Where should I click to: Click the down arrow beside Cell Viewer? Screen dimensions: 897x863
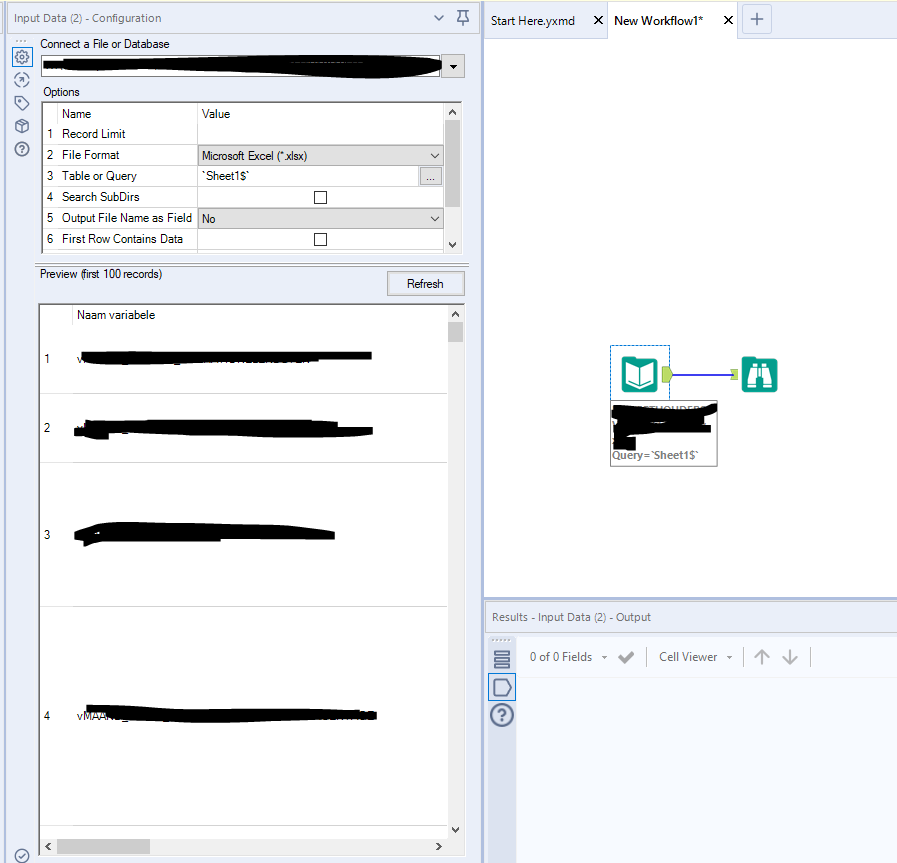point(790,657)
